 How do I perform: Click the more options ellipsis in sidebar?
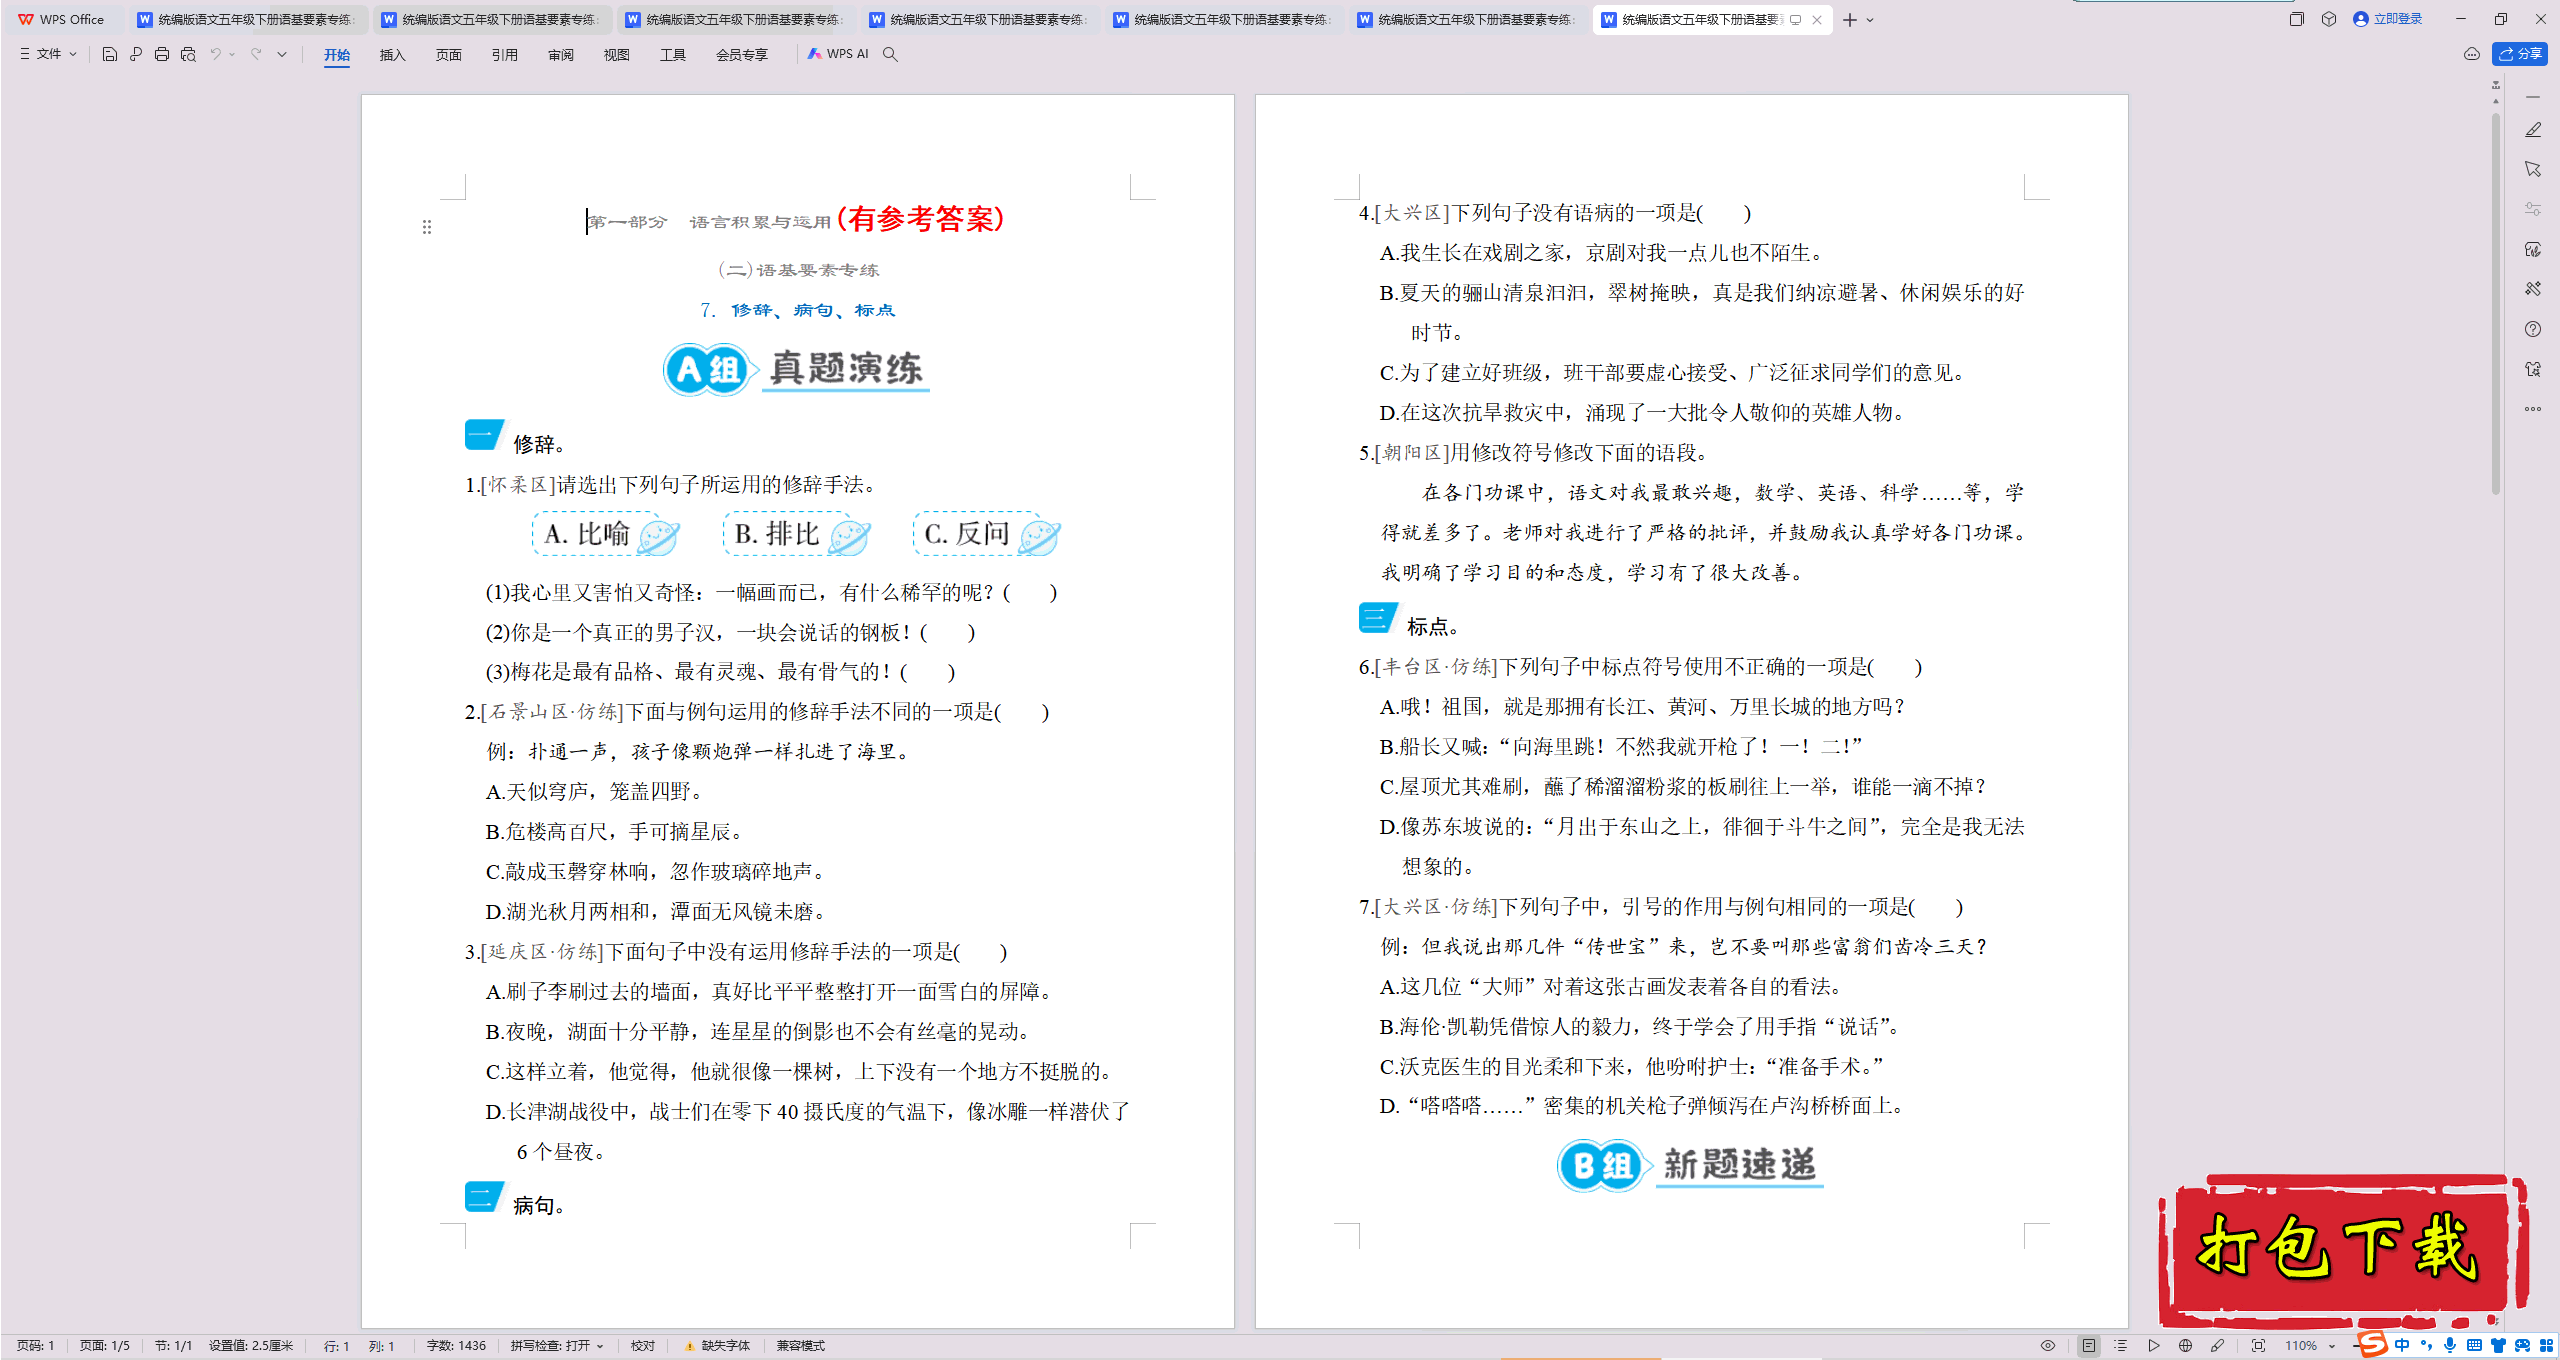(x=2533, y=409)
